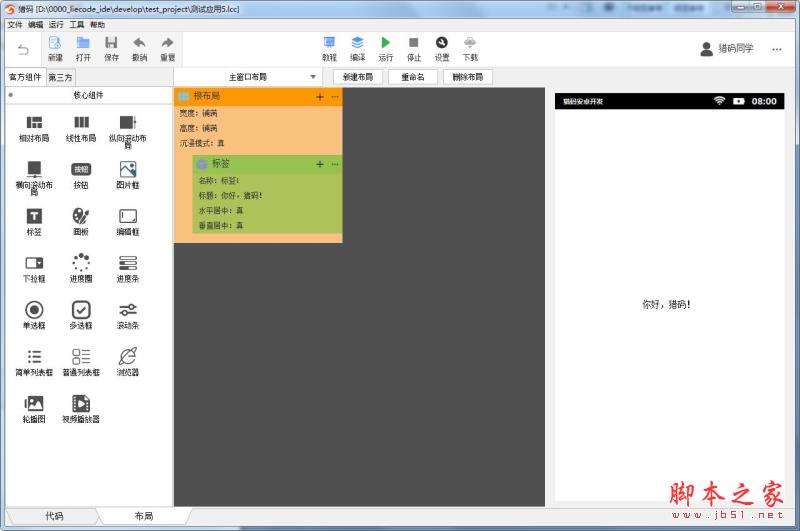Switch to the 官方组件 tab
The height and width of the screenshot is (531, 800).
(25, 77)
